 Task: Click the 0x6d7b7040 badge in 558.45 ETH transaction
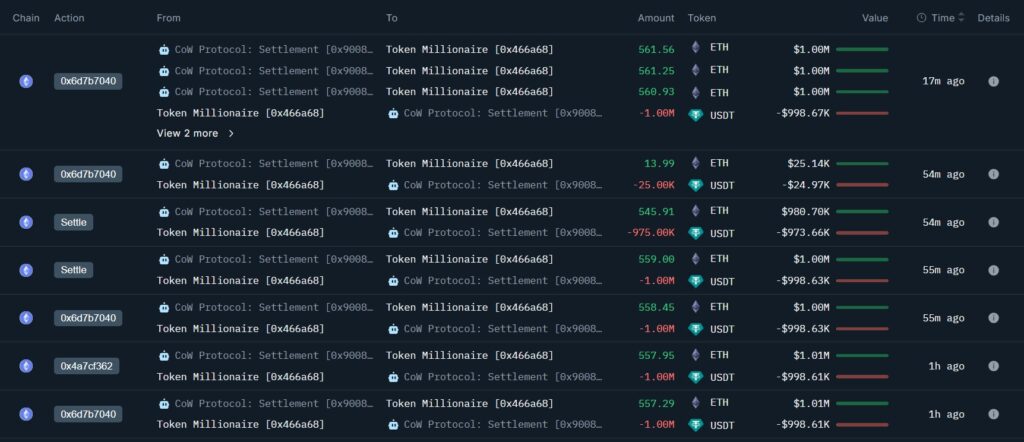(x=88, y=318)
